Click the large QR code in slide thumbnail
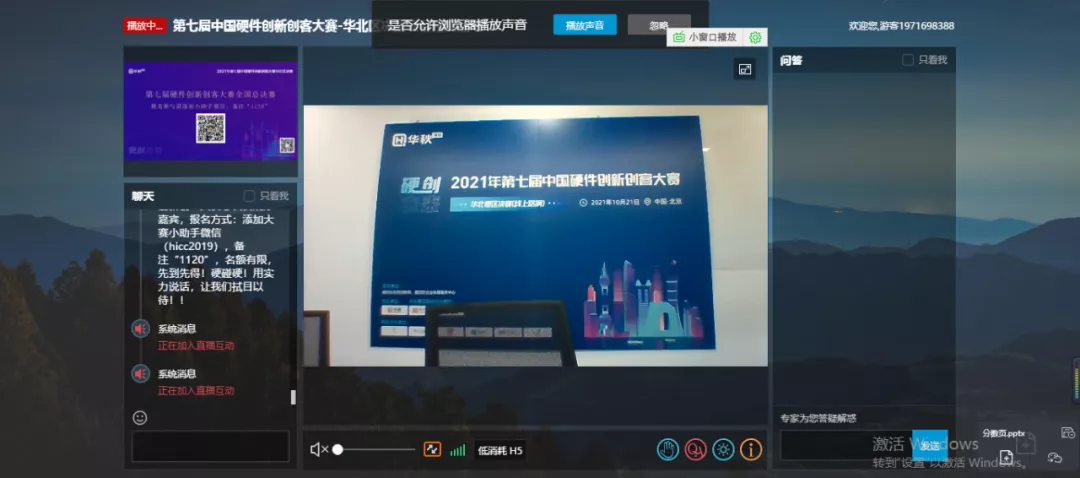The width and height of the screenshot is (1080, 478). [210, 129]
